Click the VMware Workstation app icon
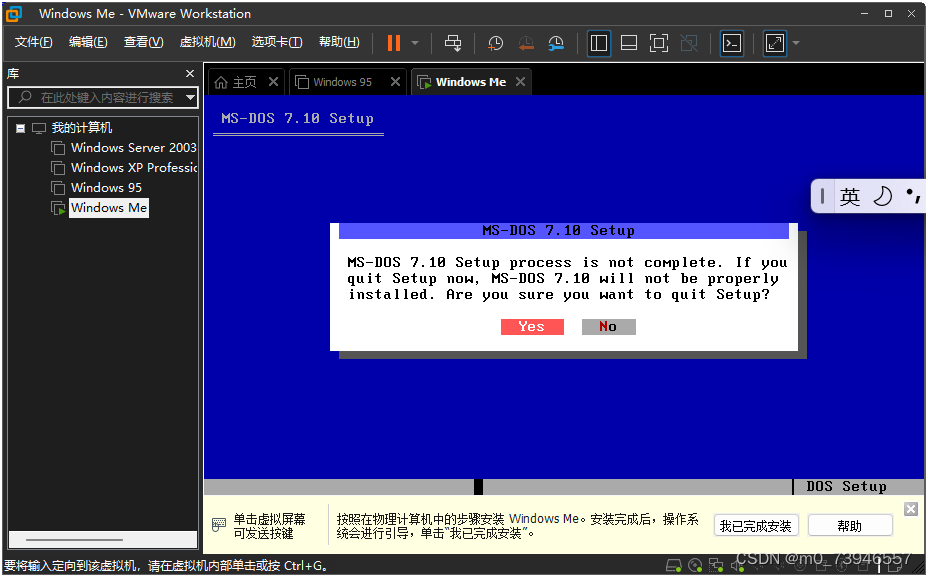This screenshot has width=928, height=577. point(14,14)
